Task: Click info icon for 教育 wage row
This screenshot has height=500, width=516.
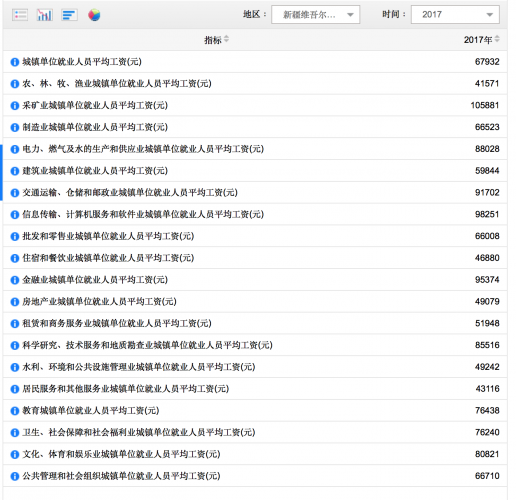Action: pyautogui.click(x=15, y=411)
